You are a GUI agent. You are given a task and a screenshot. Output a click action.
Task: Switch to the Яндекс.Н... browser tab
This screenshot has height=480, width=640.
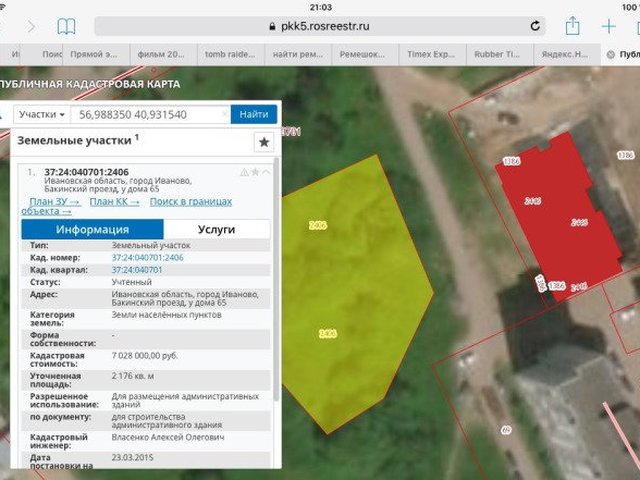pos(567,54)
